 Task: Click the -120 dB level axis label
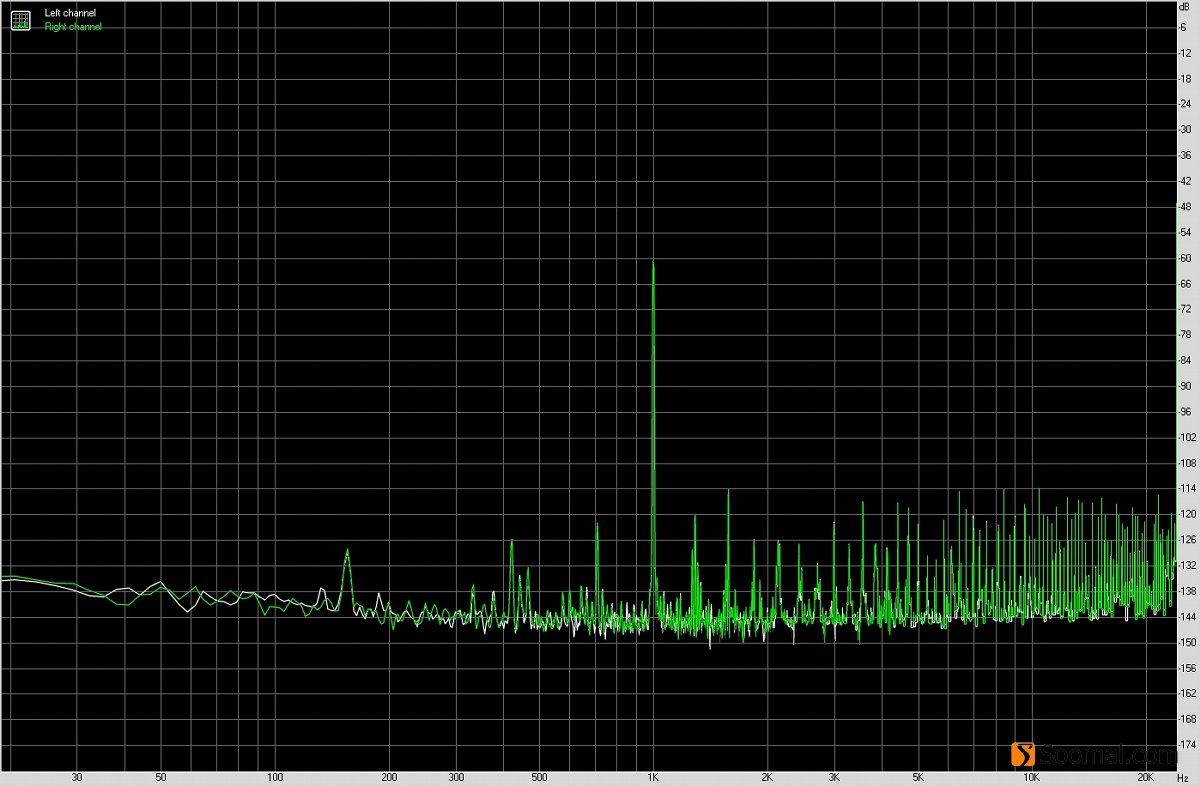[1184, 514]
